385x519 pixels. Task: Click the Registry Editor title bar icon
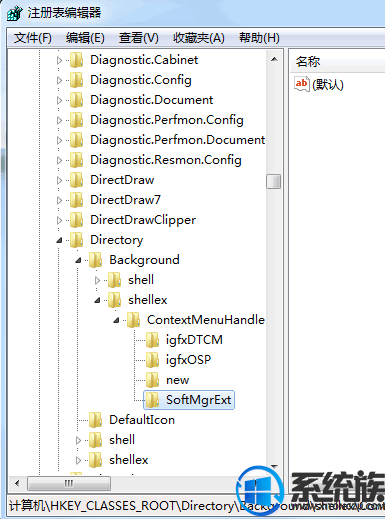(14, 13)
